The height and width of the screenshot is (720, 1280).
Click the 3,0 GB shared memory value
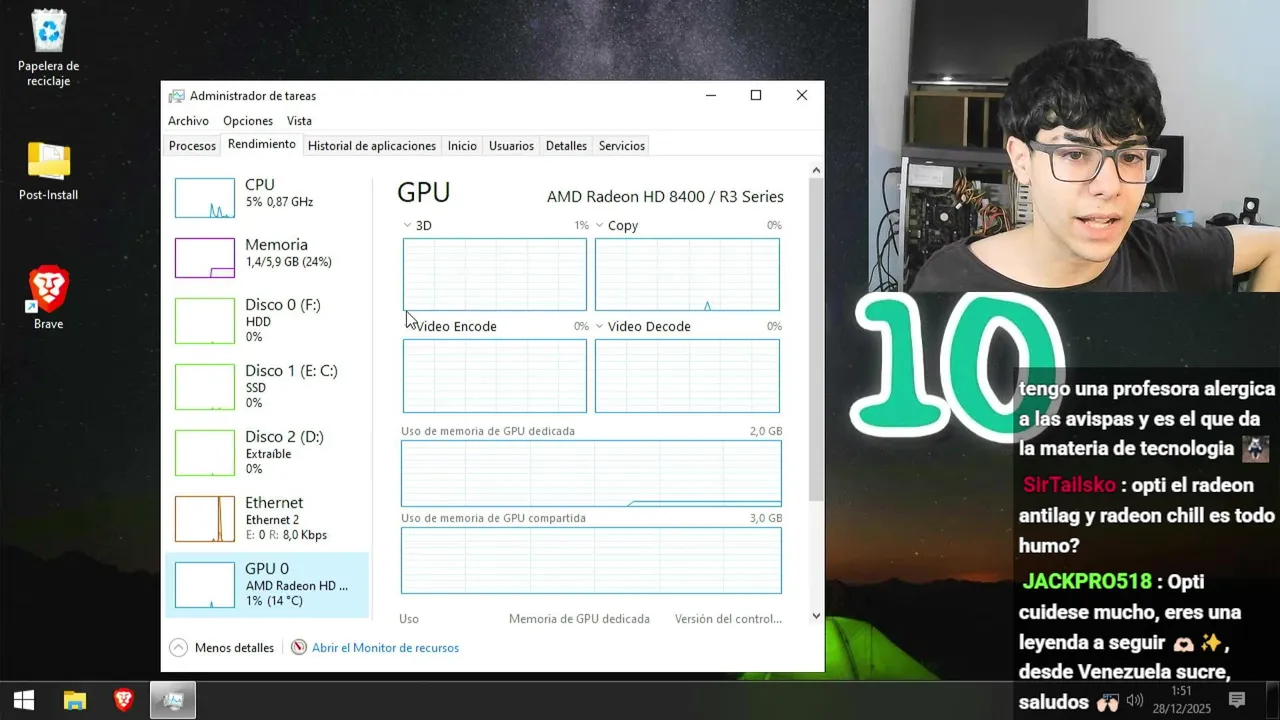[766, 518]
